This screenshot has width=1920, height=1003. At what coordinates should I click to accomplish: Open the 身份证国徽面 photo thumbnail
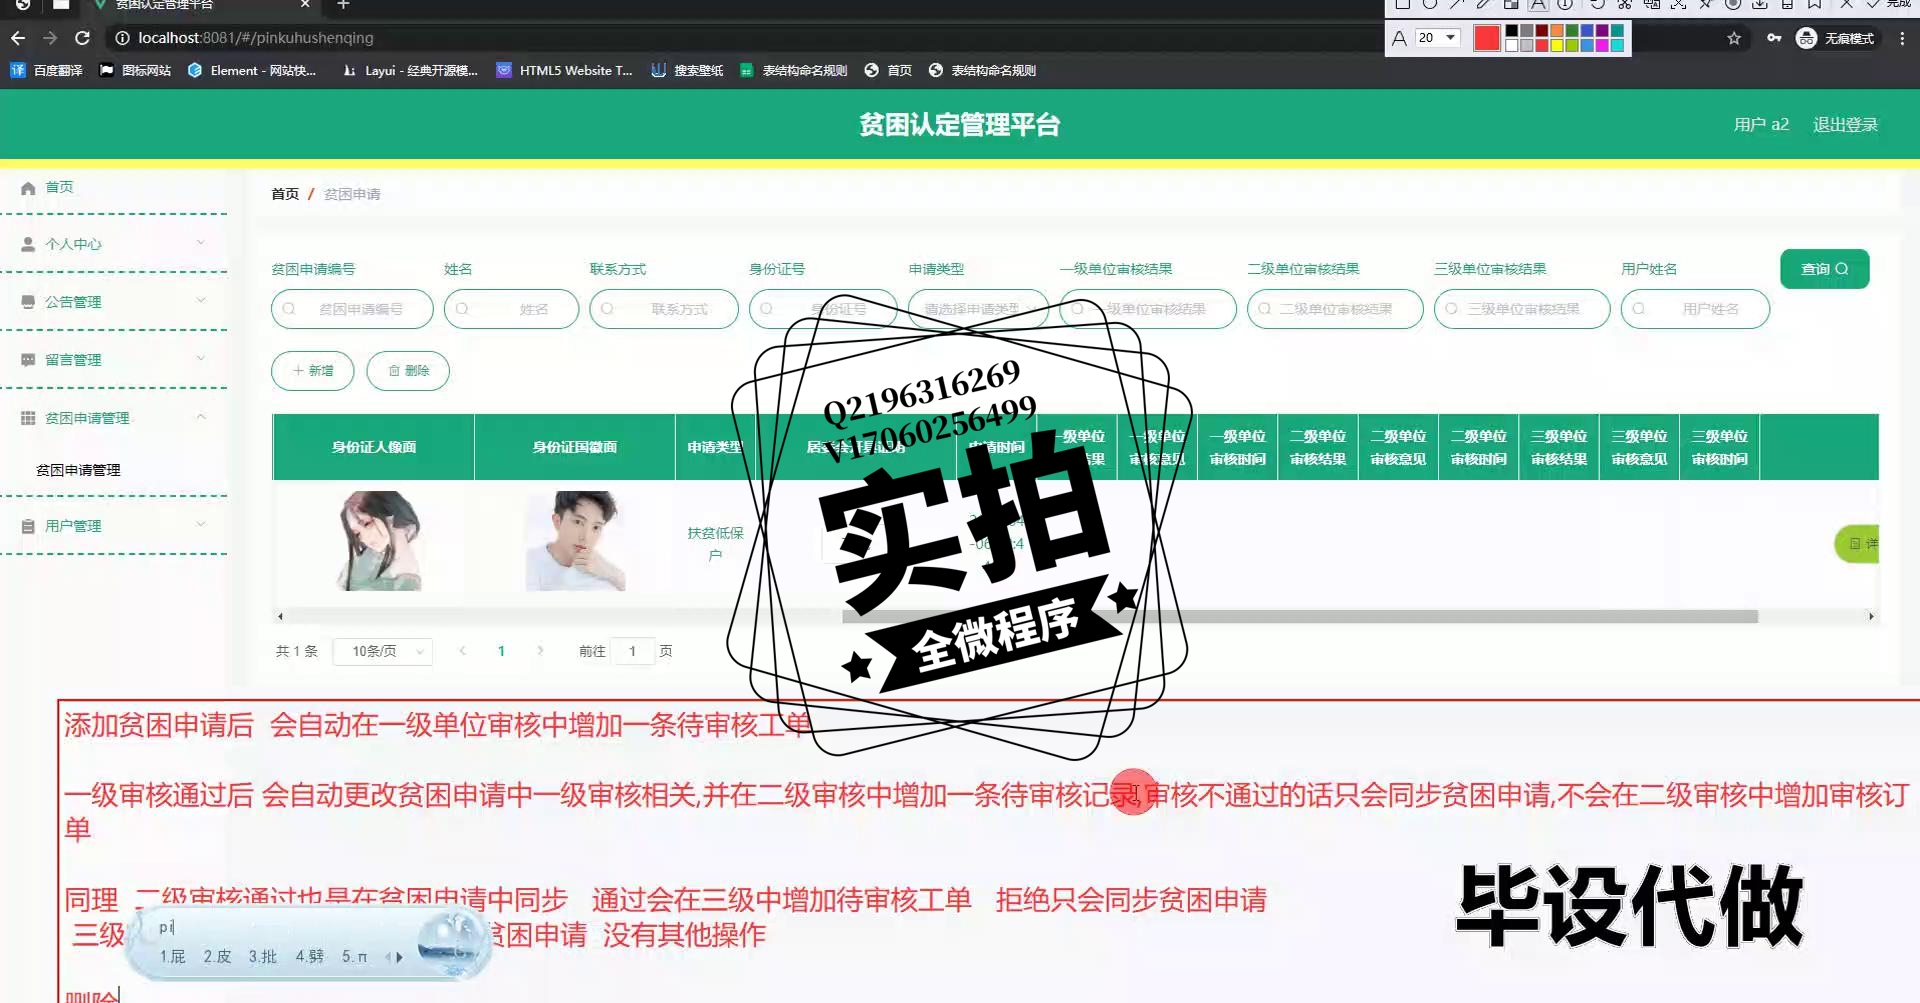point(576,541)
